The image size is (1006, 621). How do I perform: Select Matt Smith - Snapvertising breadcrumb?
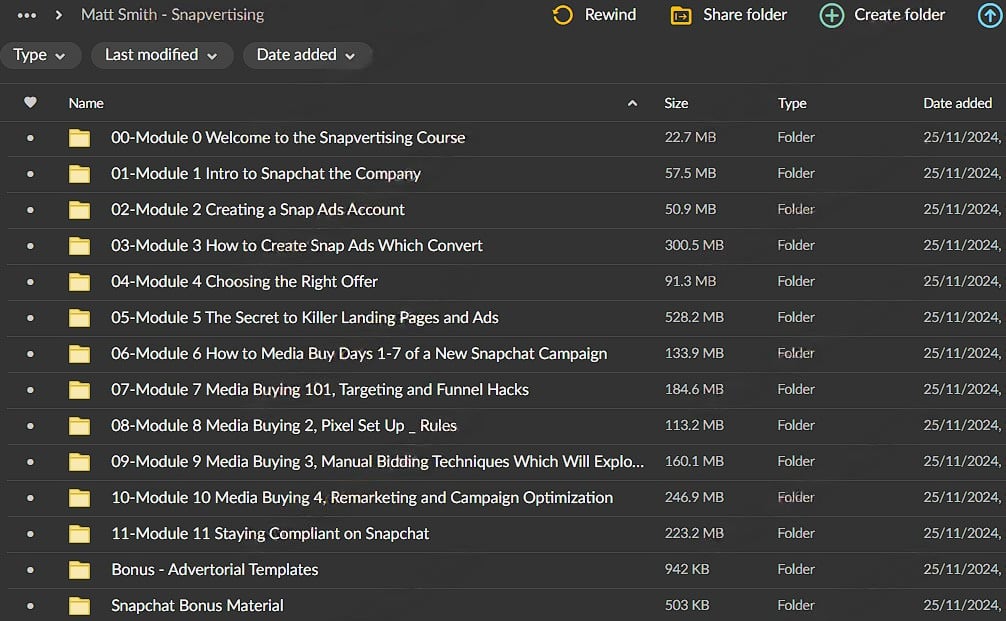pos(172,15)
